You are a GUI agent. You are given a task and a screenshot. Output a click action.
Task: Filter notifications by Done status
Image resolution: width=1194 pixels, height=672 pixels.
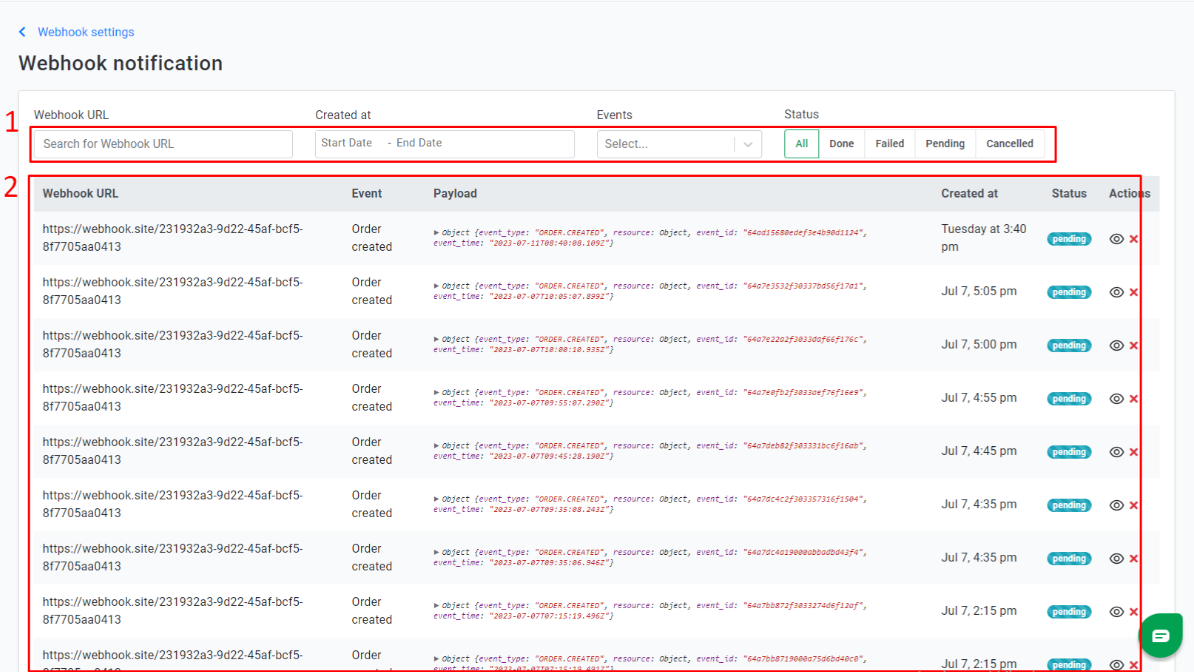[841, 144]
